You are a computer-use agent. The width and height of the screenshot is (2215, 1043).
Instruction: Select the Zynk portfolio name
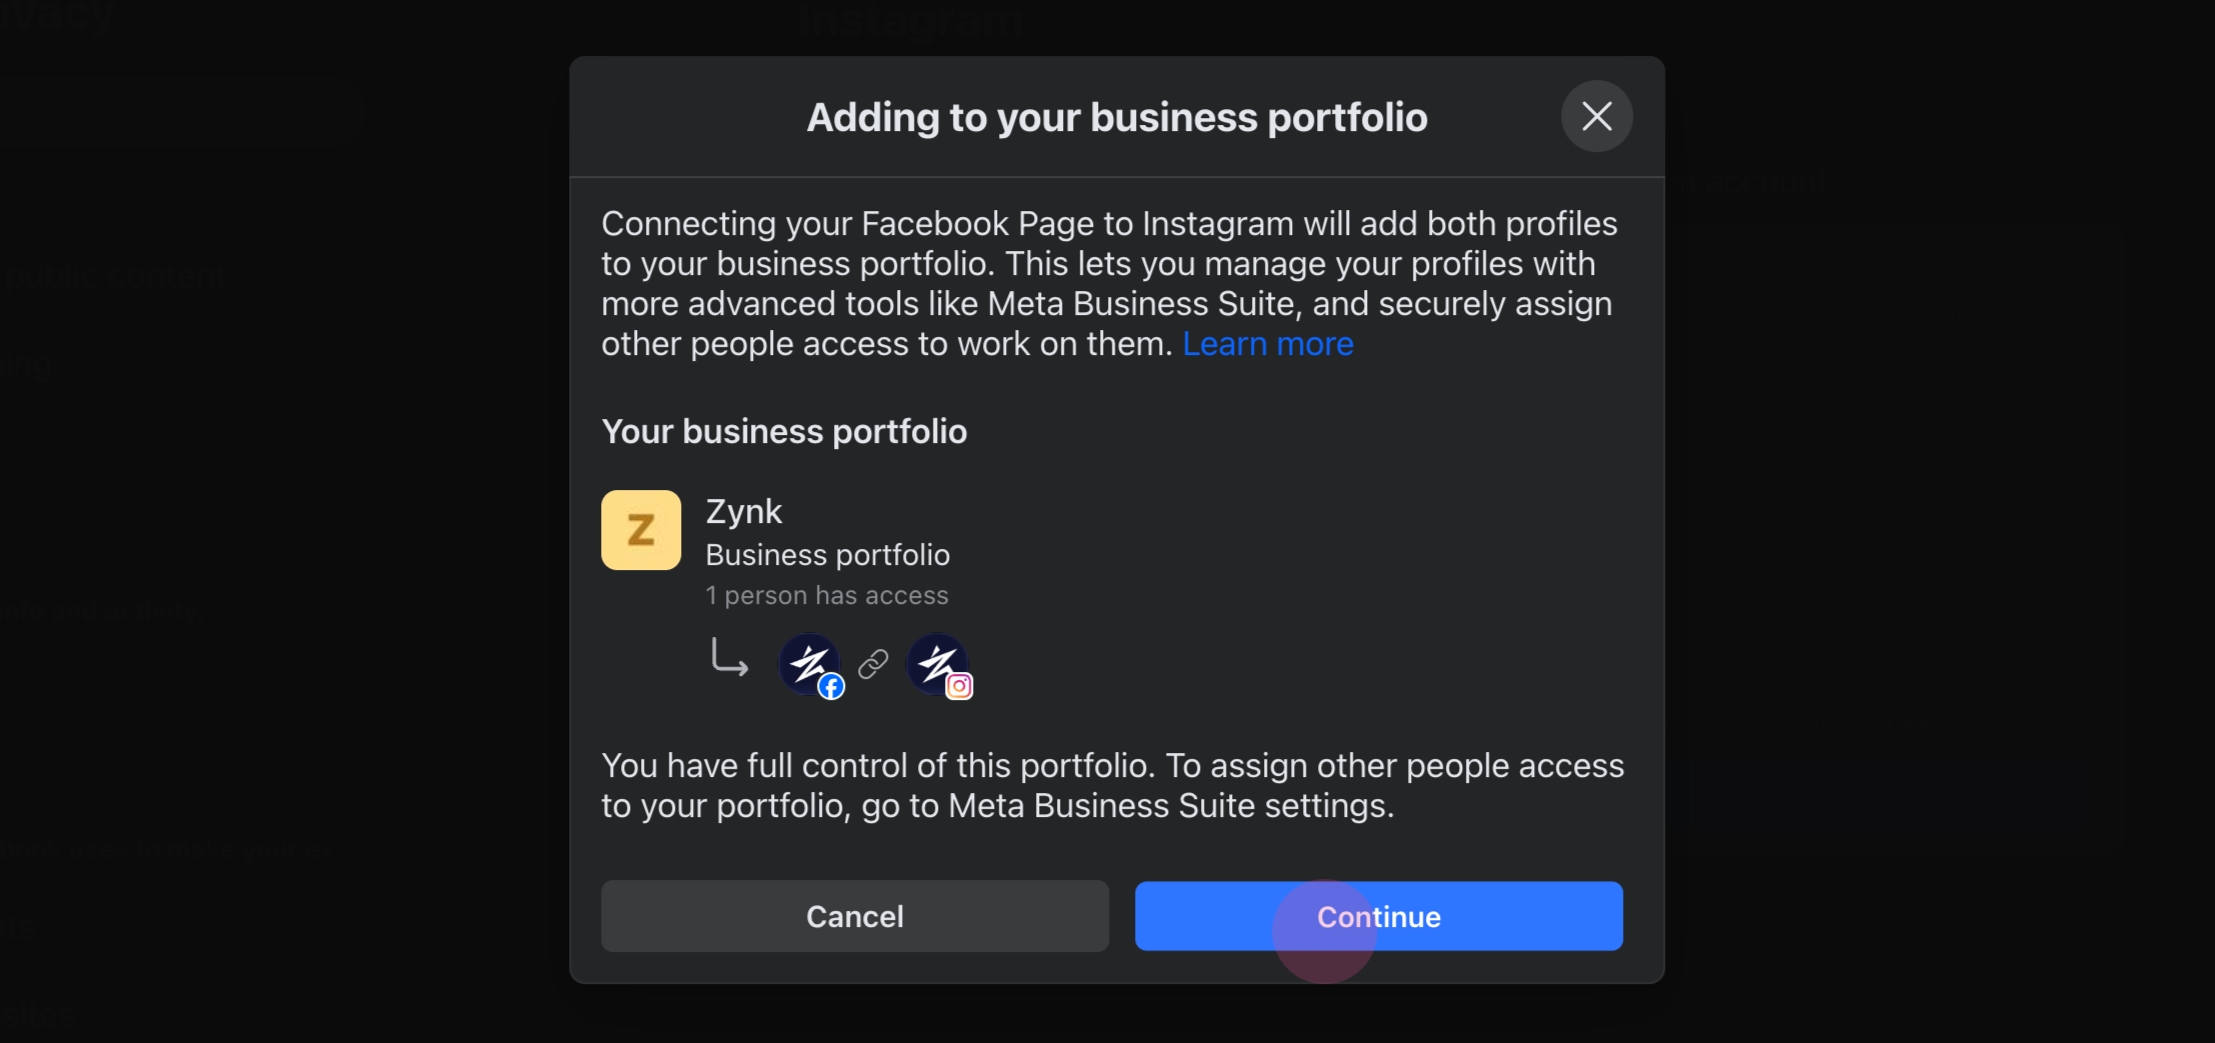(744, 512)
